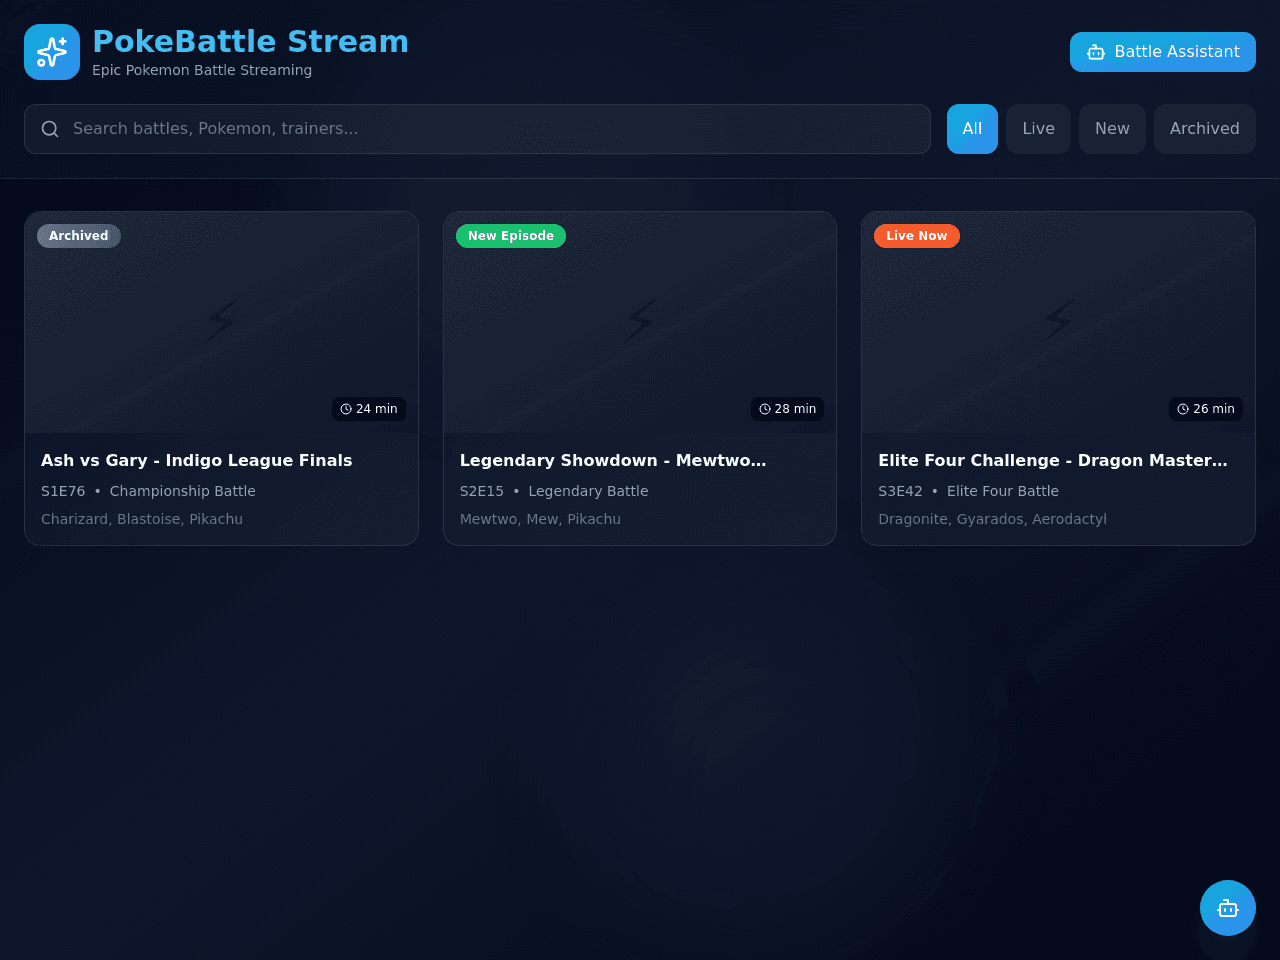Click the clock icon beside 24 min
The width and height of the screenshot is (1280, 960).
tap(346, 409)
